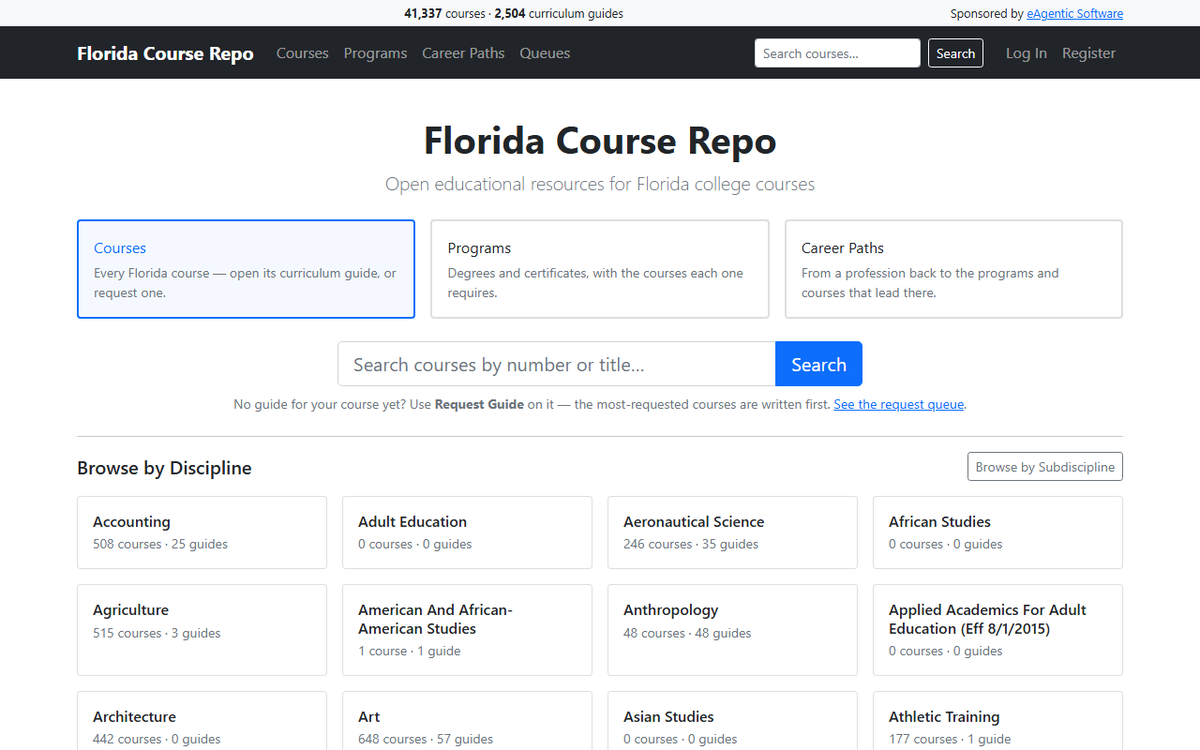Open American And African-American Studies card

click(x=467, y=630)
